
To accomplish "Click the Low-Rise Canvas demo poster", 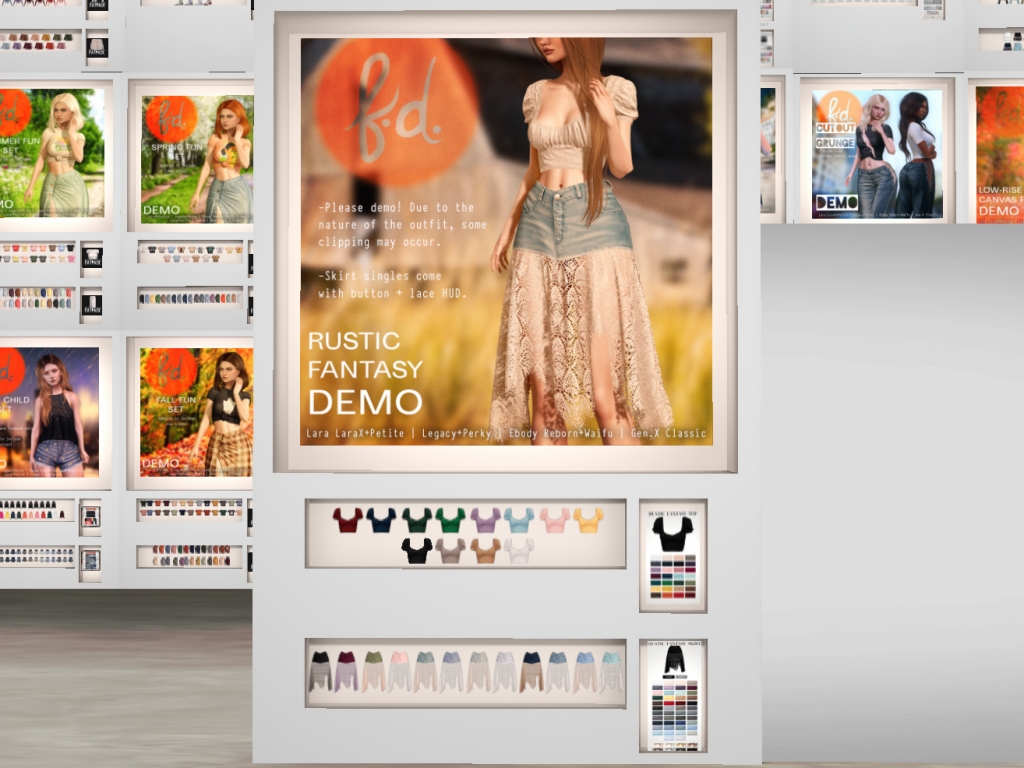I will (998, 153).
